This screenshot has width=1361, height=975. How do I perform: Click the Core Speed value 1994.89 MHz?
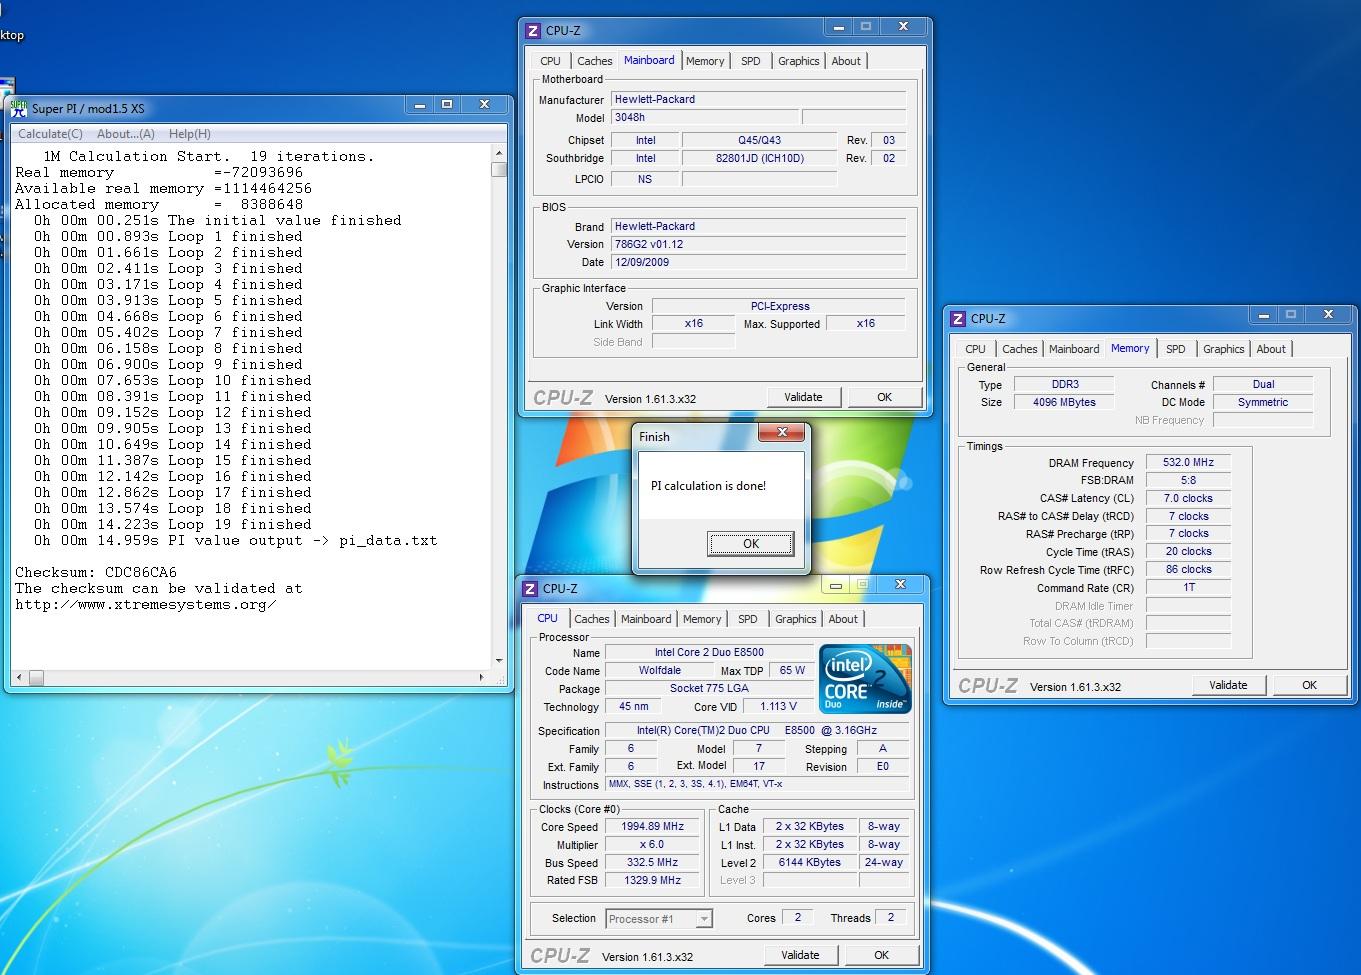click(x=653, y=827)
